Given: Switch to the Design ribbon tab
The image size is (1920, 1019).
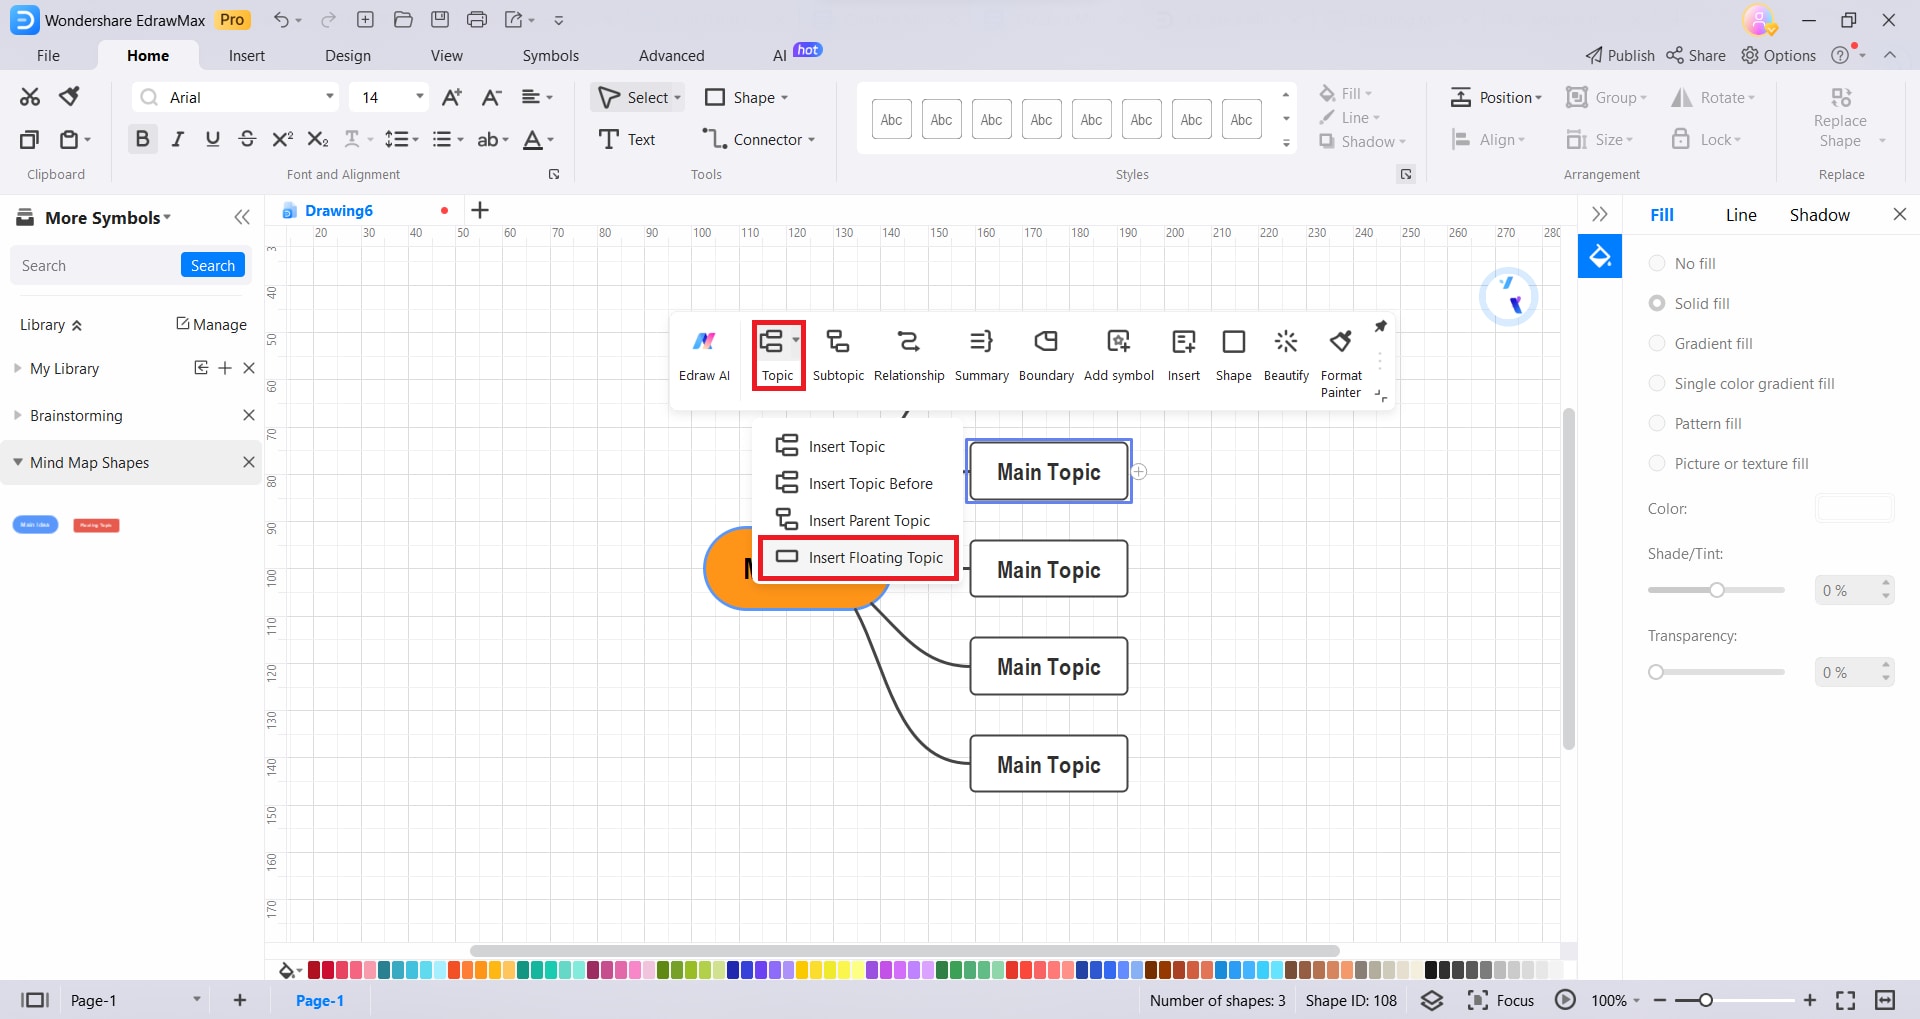Looking at the screenshot, I should [348, 56].
